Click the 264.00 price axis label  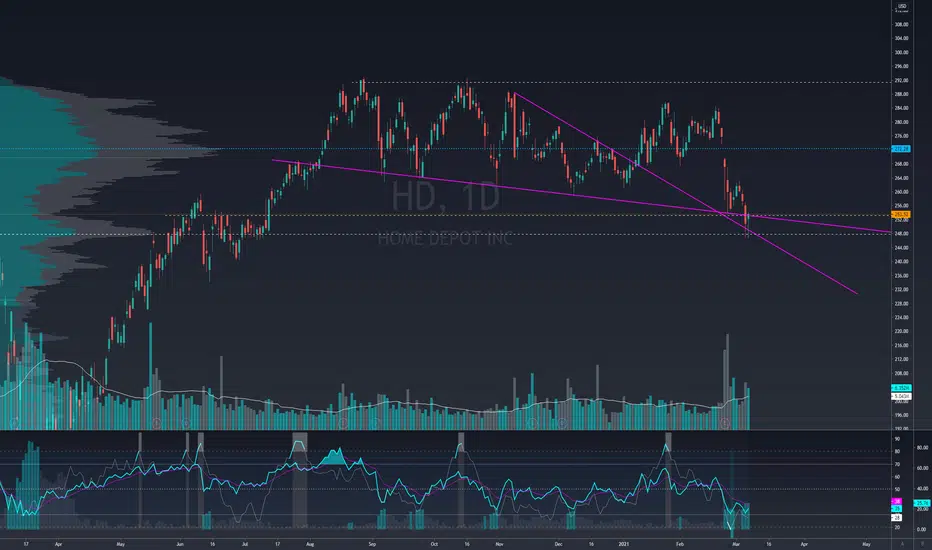pyautogui.click(x=901, y=178)
